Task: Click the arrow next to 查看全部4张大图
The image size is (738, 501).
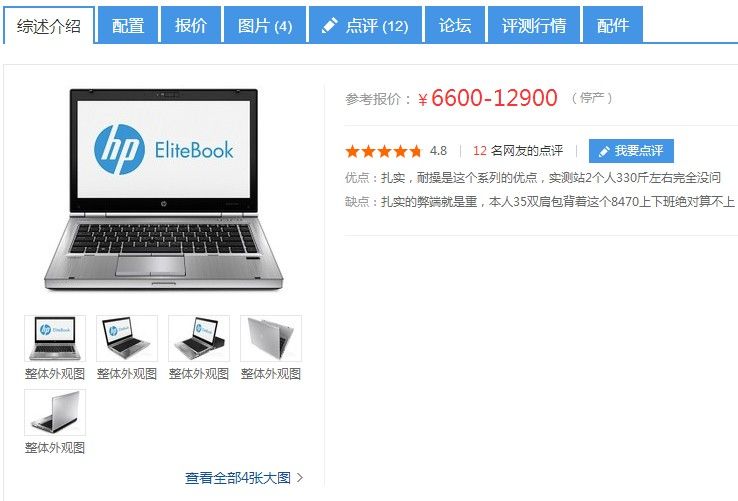Action: pyautogui.click(x=300, y=478)
